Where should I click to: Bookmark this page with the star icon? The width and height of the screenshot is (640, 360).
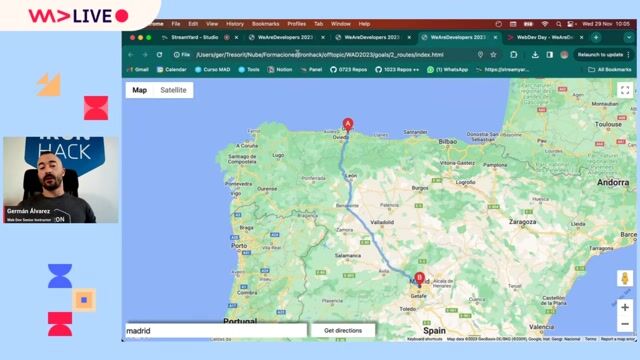coord(493,55)
